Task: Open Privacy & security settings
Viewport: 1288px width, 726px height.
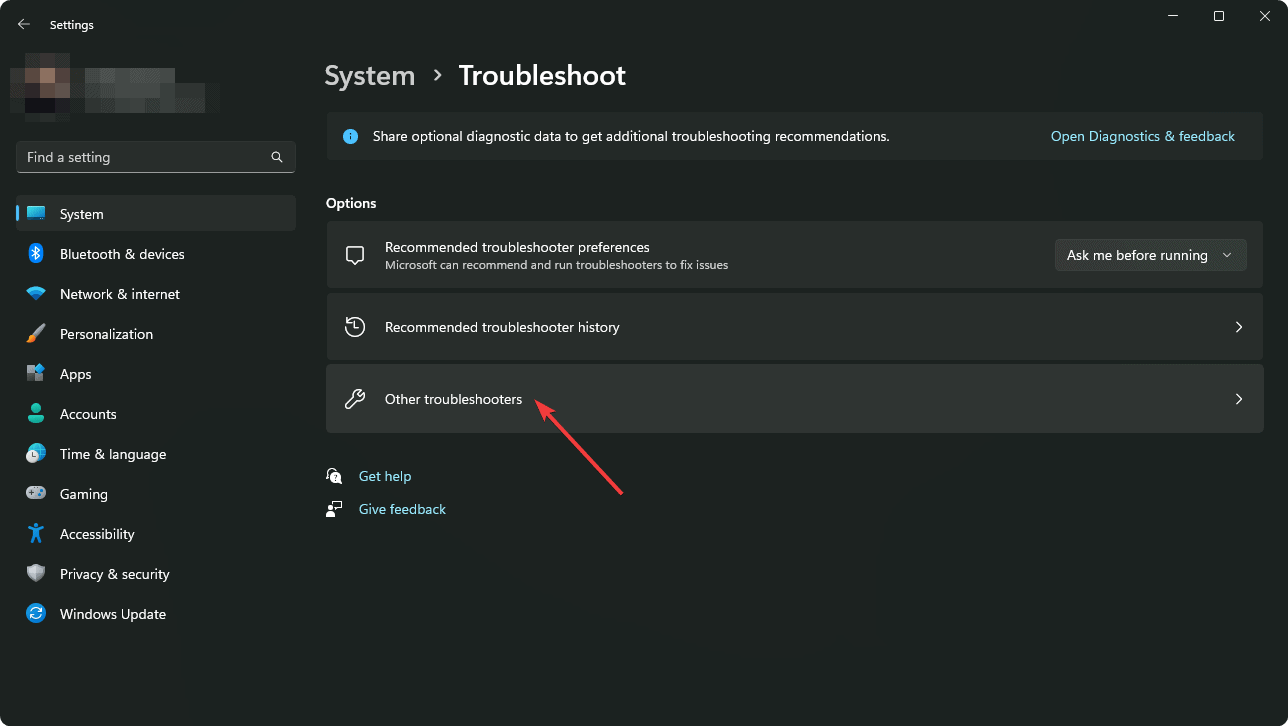Action: click(x=114, y=574)
